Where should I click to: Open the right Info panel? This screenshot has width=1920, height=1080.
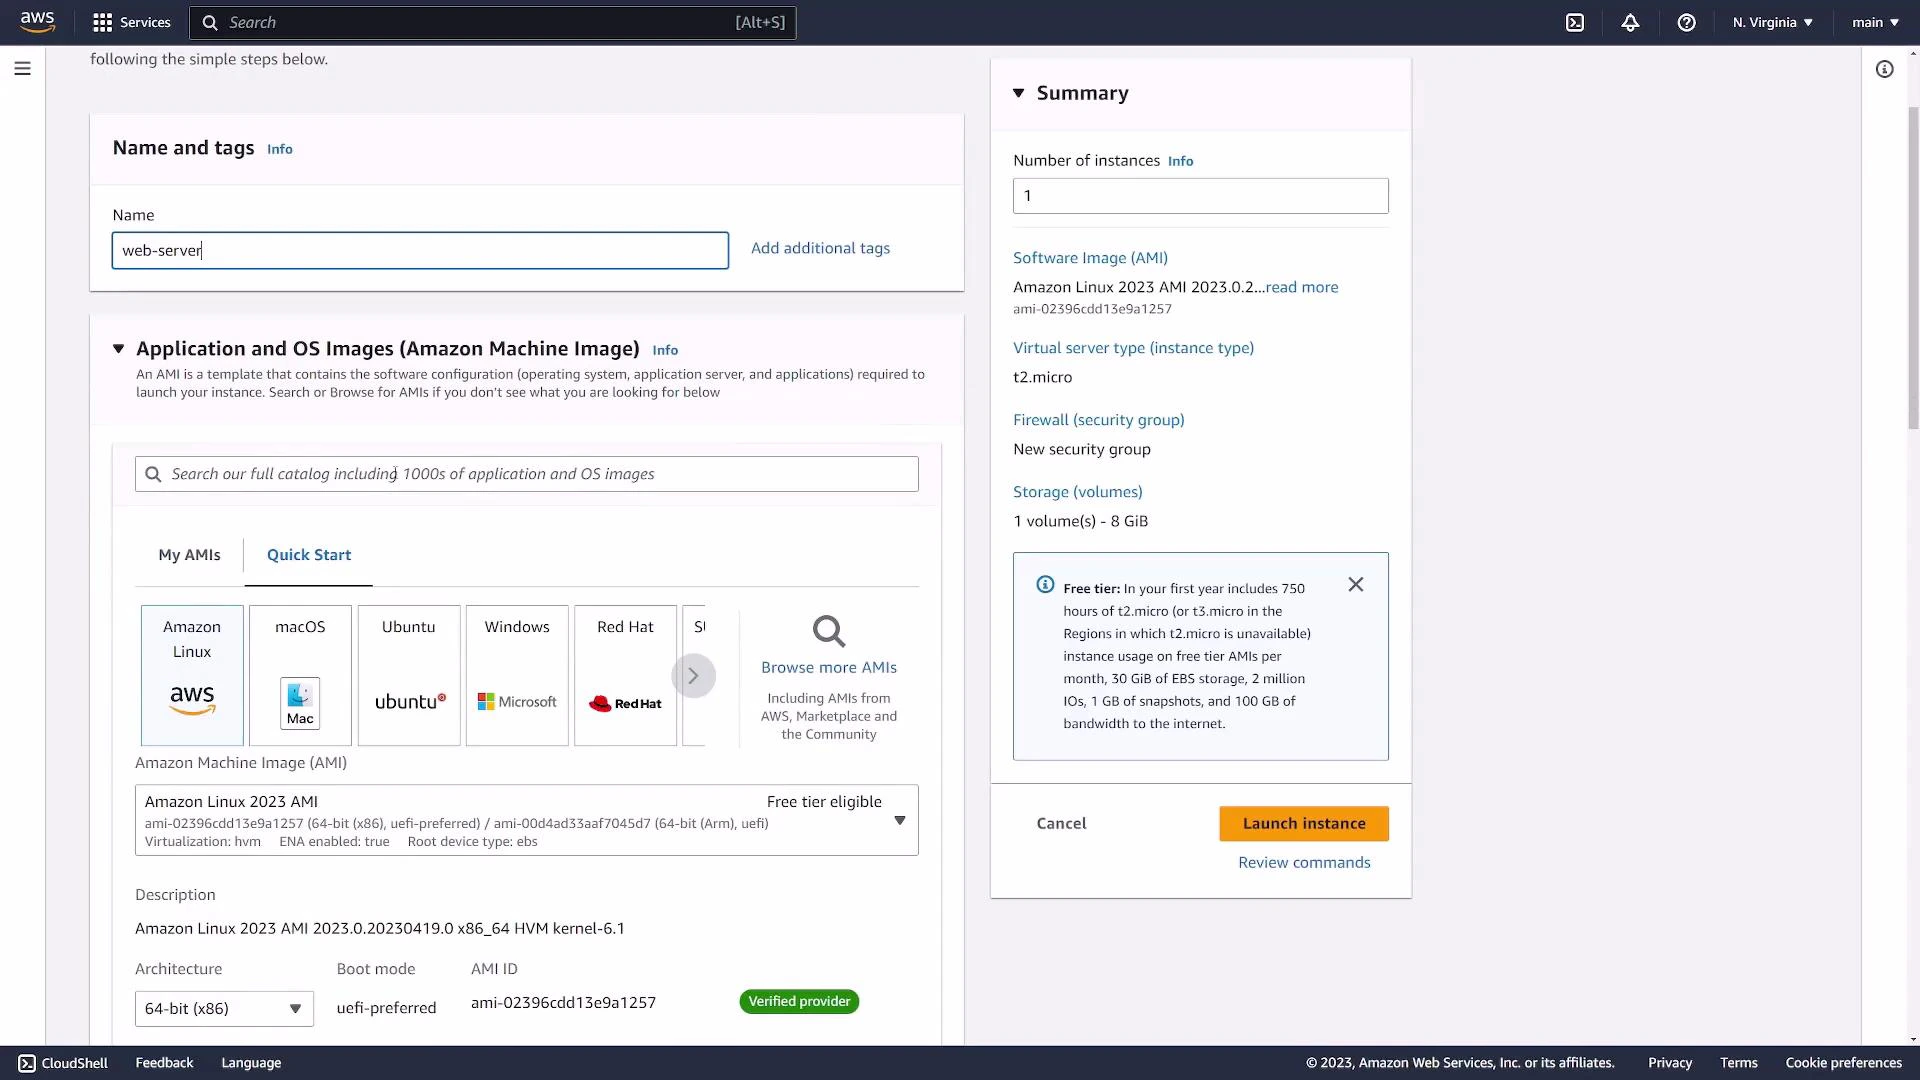click(1885, 69)
